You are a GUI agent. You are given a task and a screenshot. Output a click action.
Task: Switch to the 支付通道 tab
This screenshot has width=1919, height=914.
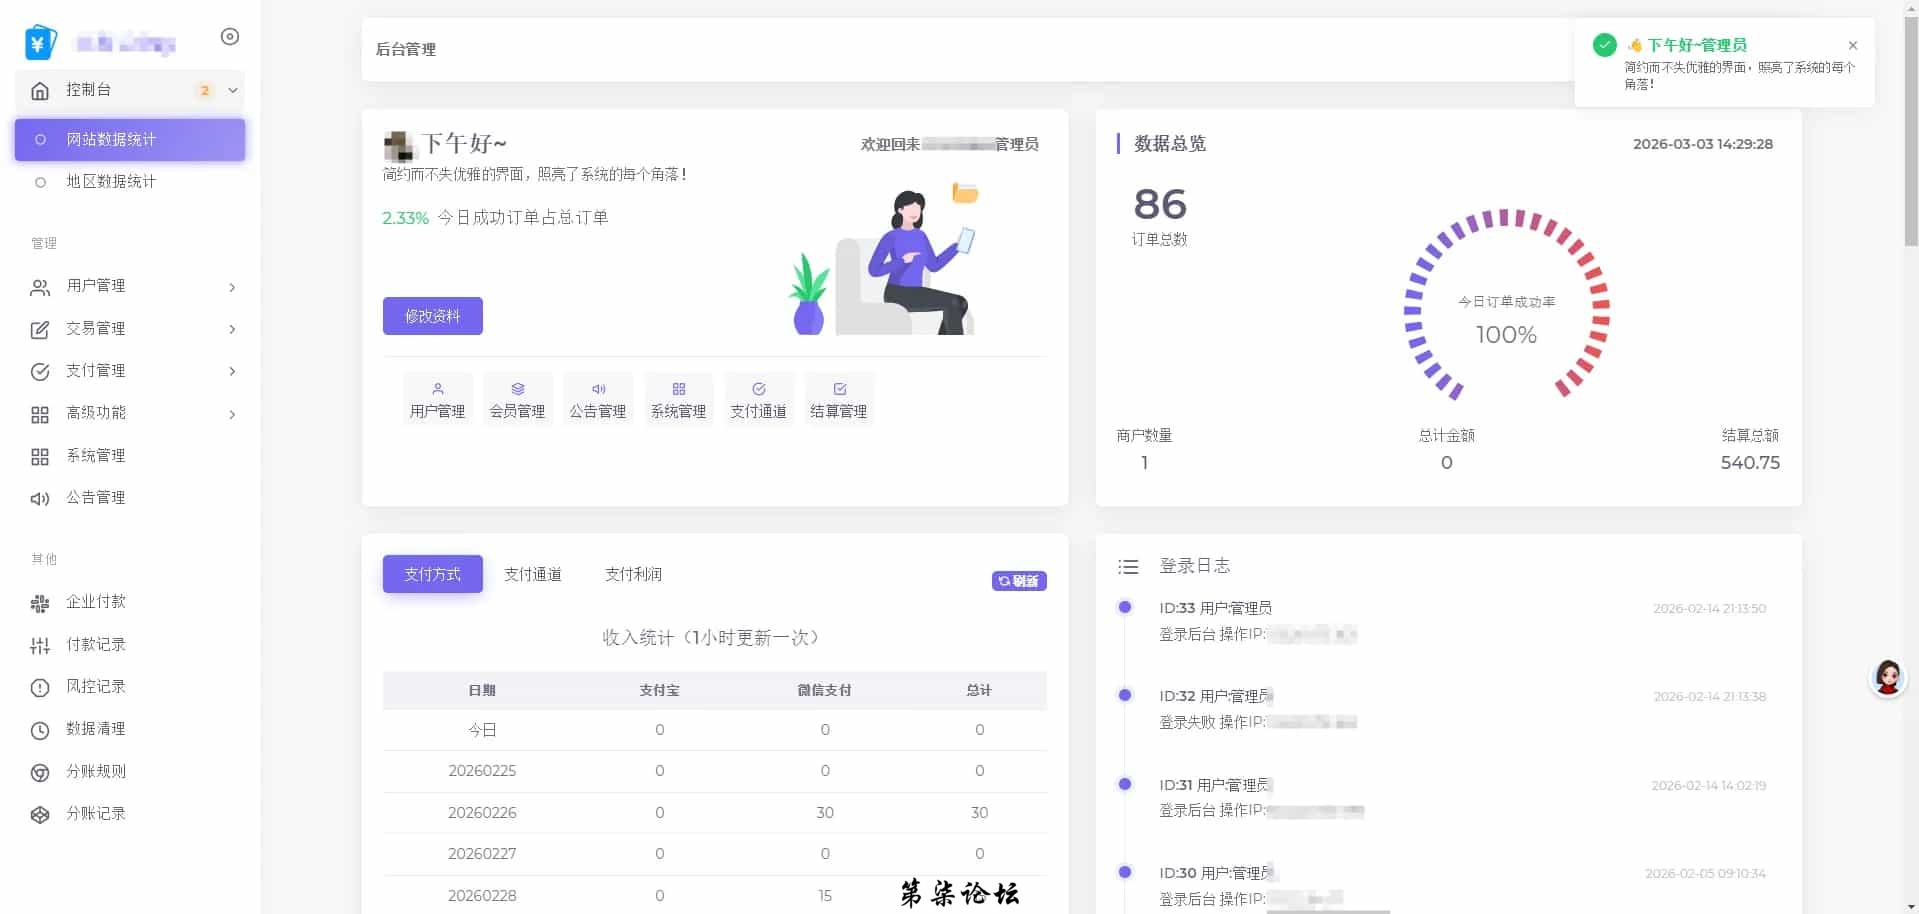click(532, 574)
